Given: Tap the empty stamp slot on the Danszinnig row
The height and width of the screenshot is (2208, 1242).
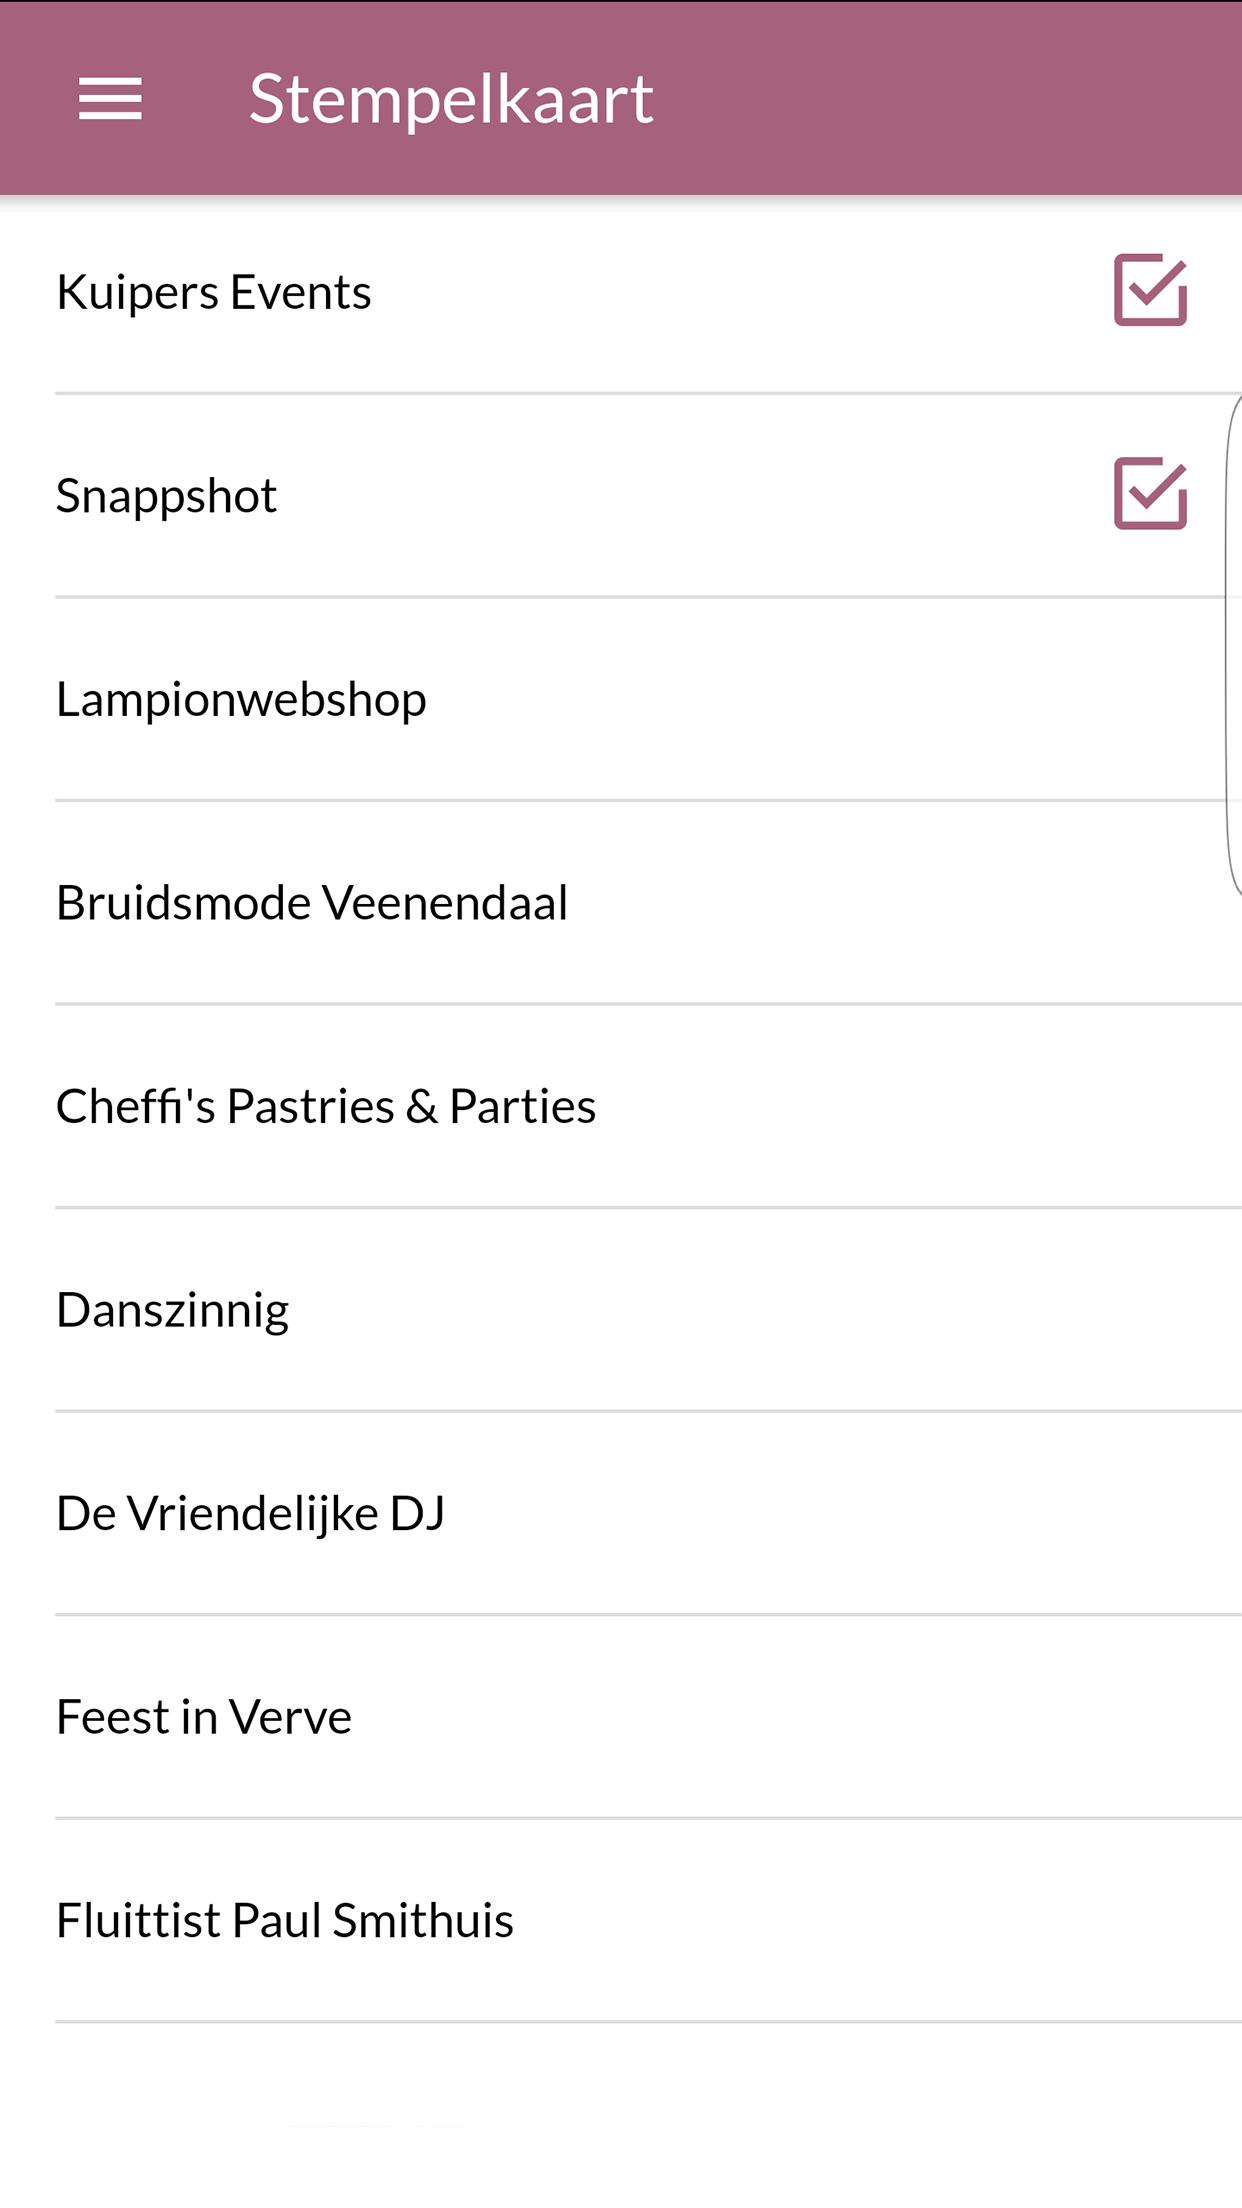Looking at the screenshot, I should tap(1150, 1310).
